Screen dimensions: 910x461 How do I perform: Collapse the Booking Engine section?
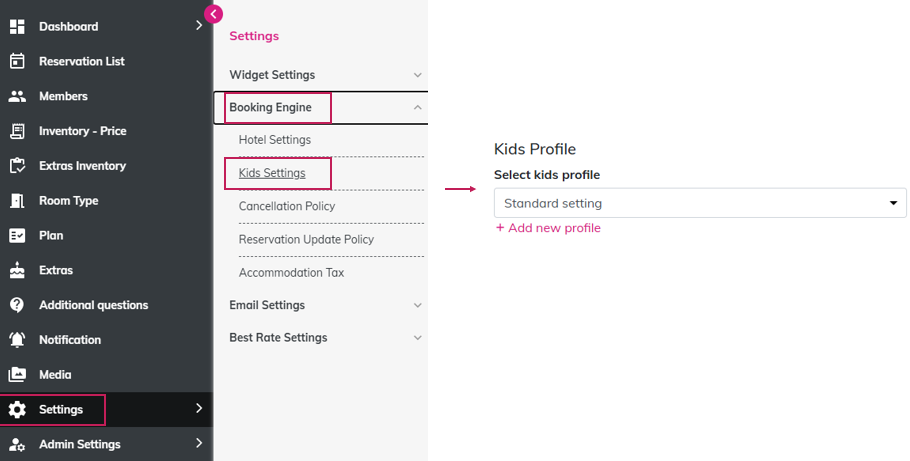418,107
